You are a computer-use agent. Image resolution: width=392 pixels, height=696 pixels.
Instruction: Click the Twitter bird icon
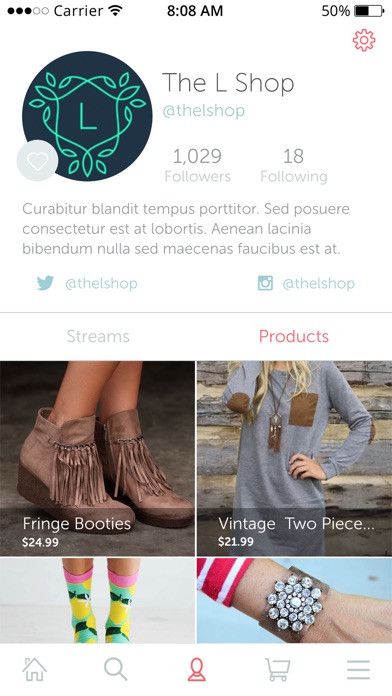click(x=45, y=283)
